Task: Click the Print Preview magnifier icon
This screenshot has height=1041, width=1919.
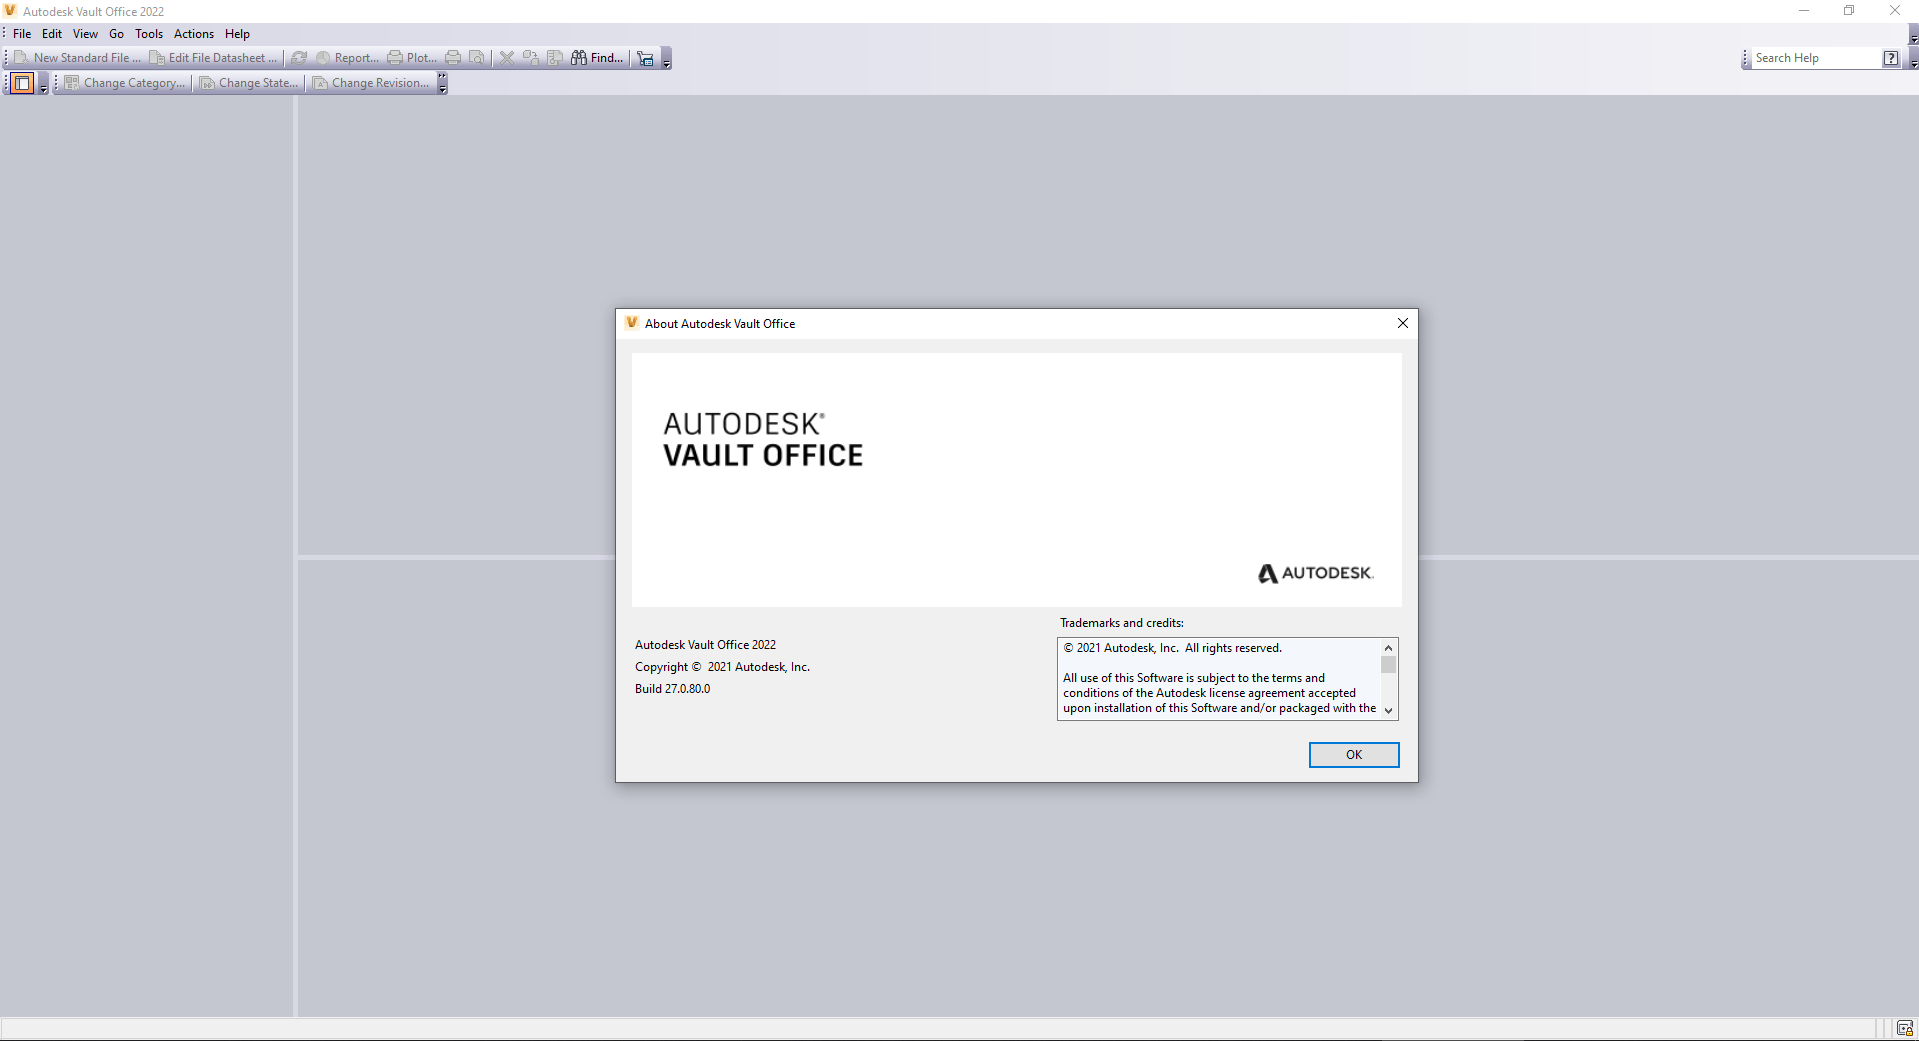Action: [477, 58]
